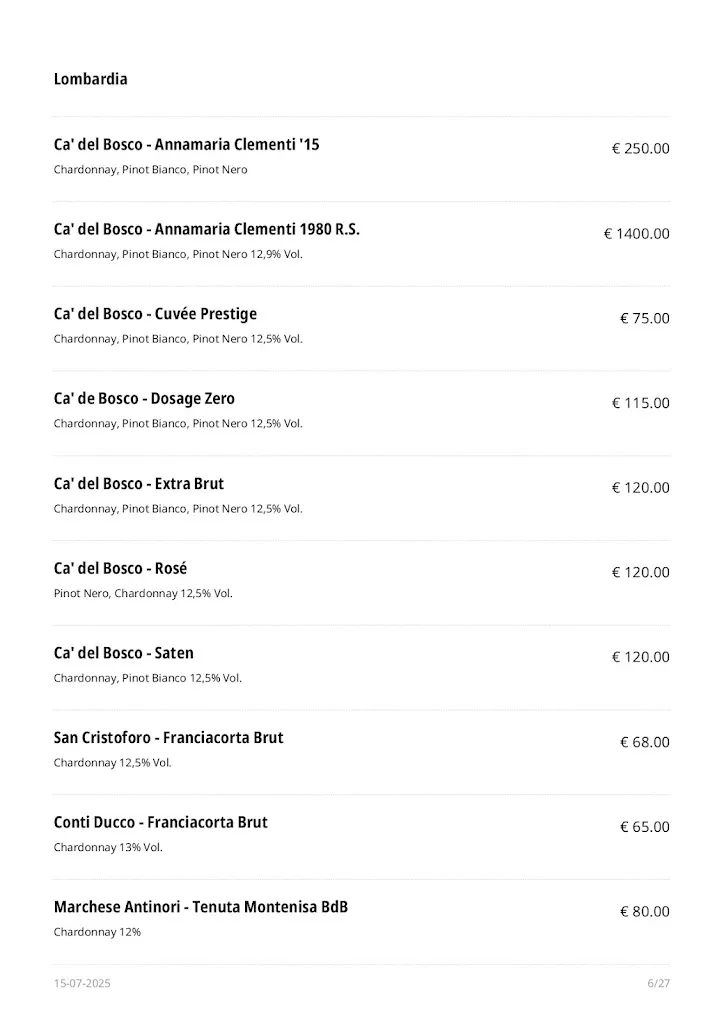
Task: Open Annamaria Clementi 1980 R.S. wine entry
Action: [206, 230]
